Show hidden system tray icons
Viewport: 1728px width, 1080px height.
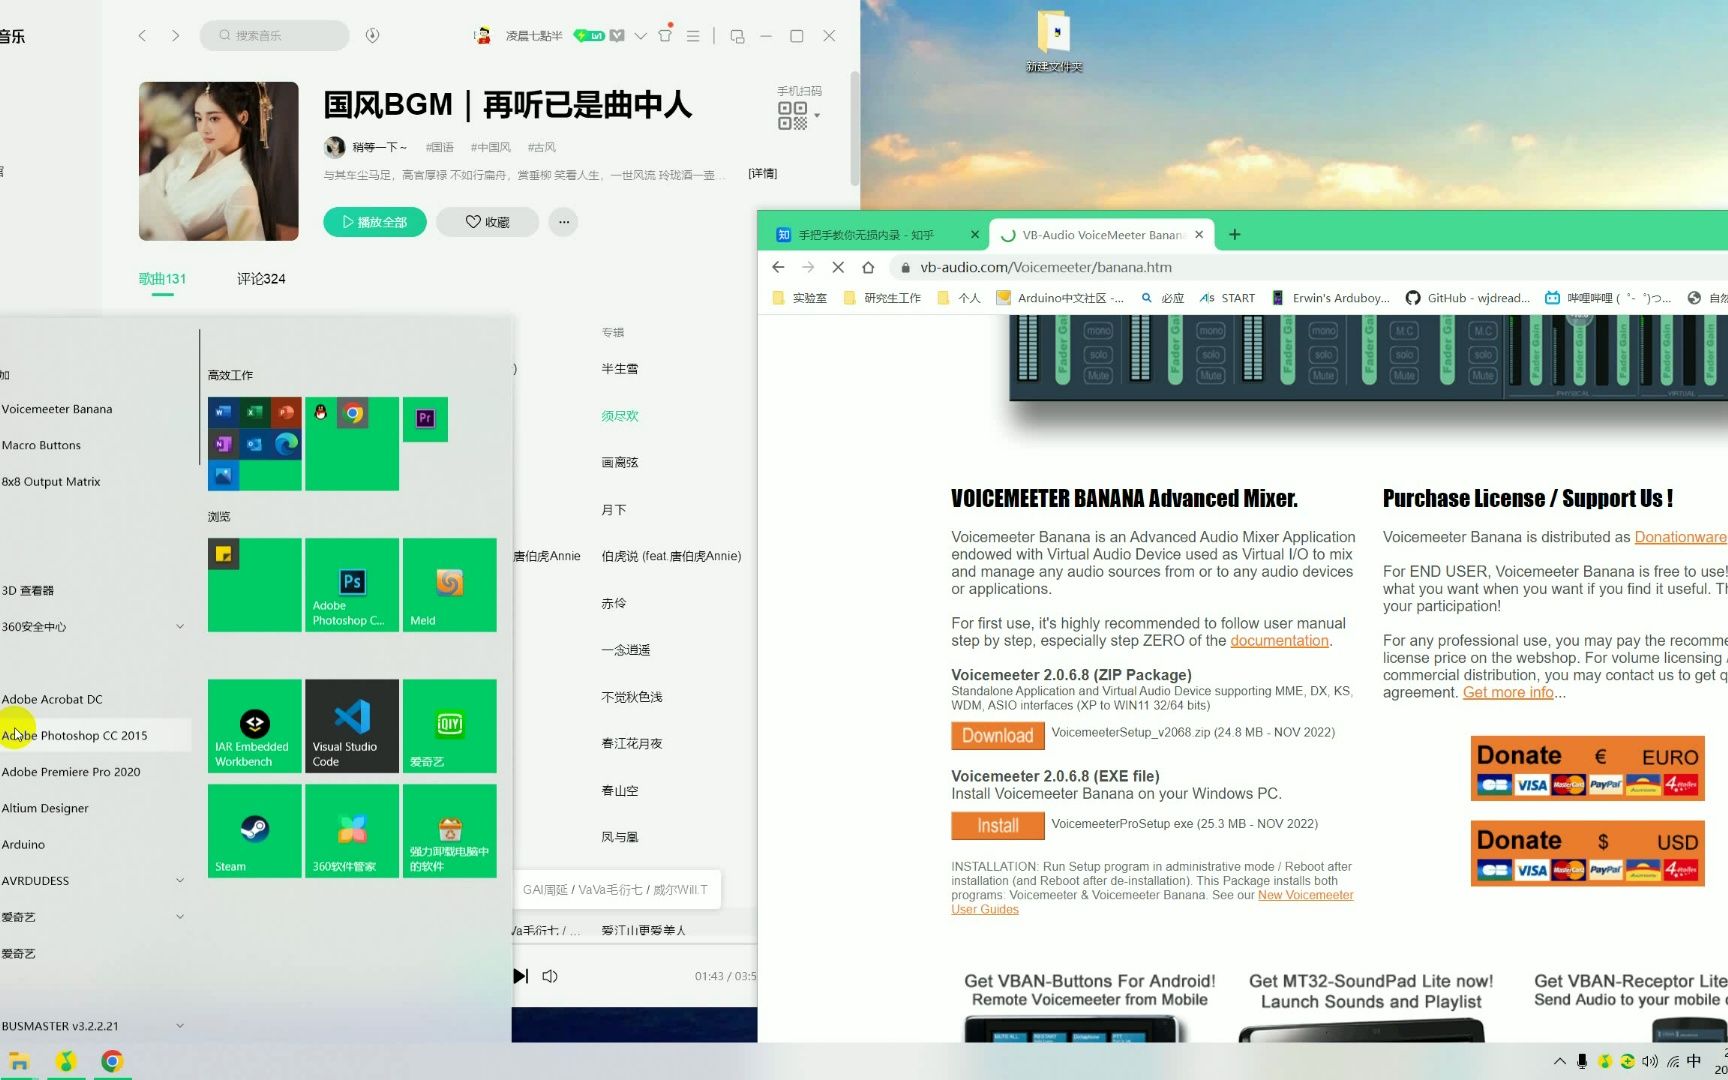[1559, 1062]
